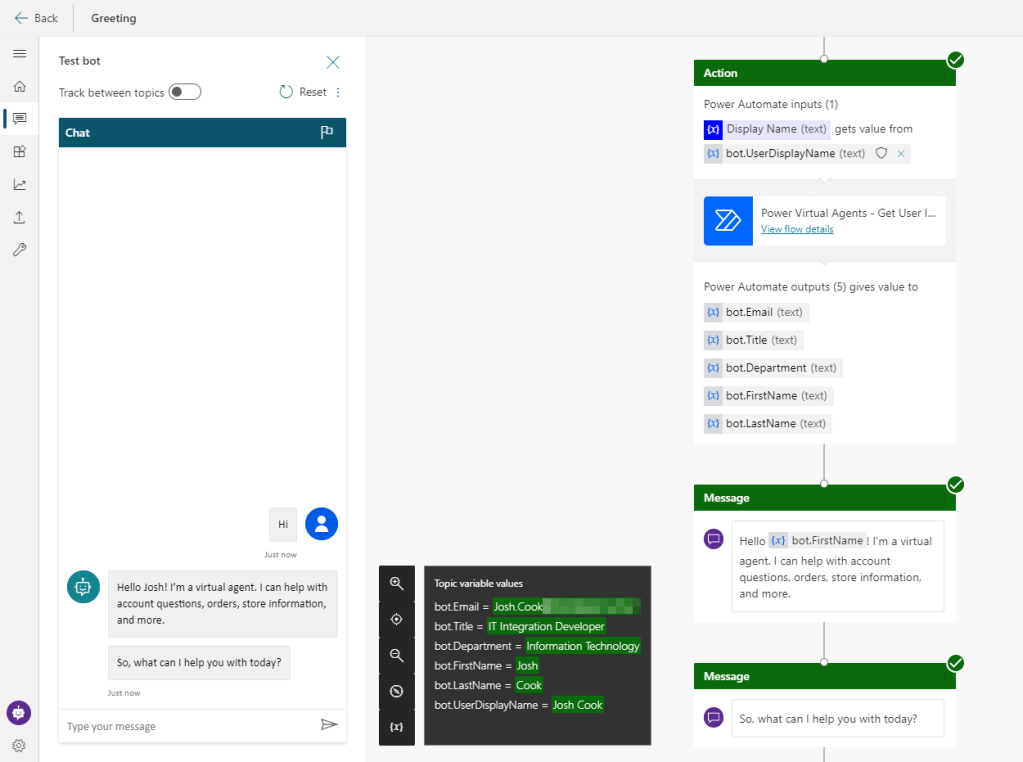This screenshot has height=762, width=1023.
Task: Click the Home icon in the sidebar
Action: (19, 86)
